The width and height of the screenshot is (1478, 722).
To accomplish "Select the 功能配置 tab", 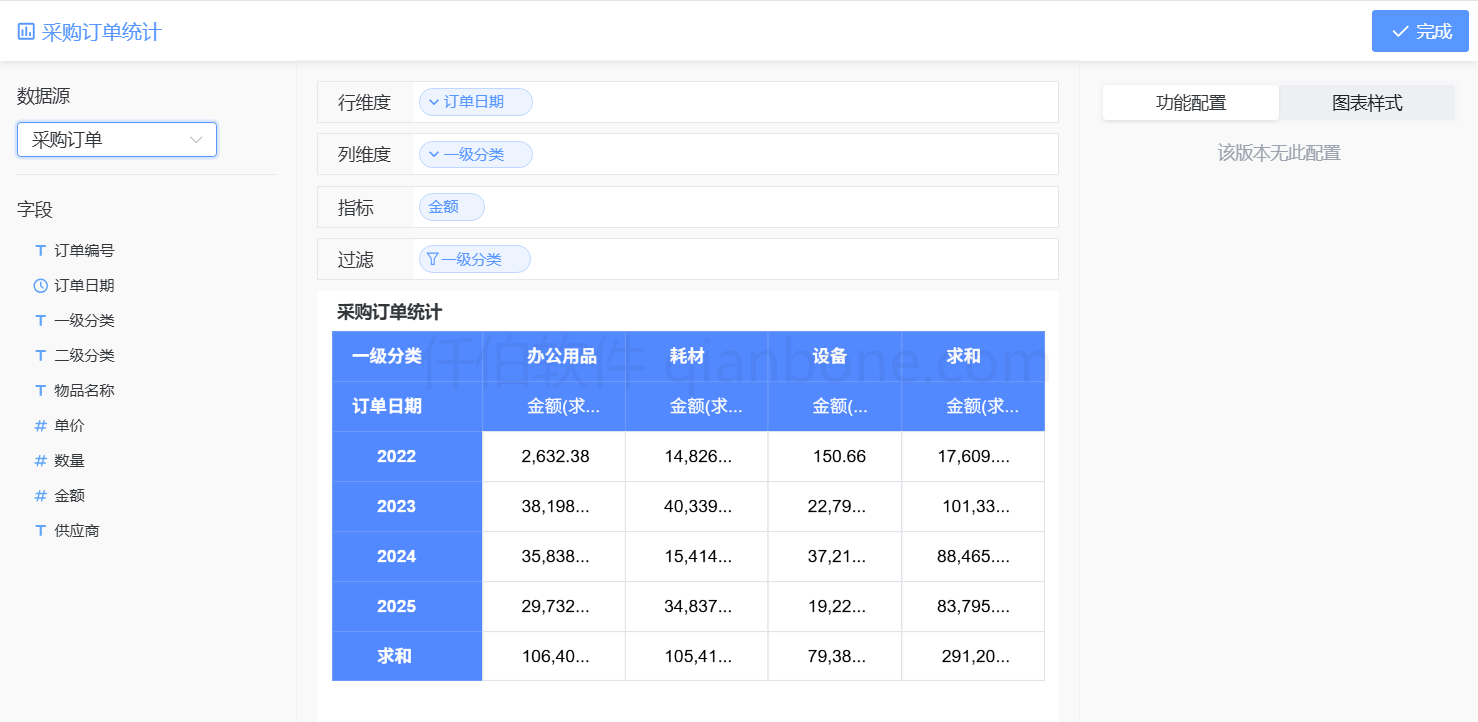I will (x=1190, y=102).
